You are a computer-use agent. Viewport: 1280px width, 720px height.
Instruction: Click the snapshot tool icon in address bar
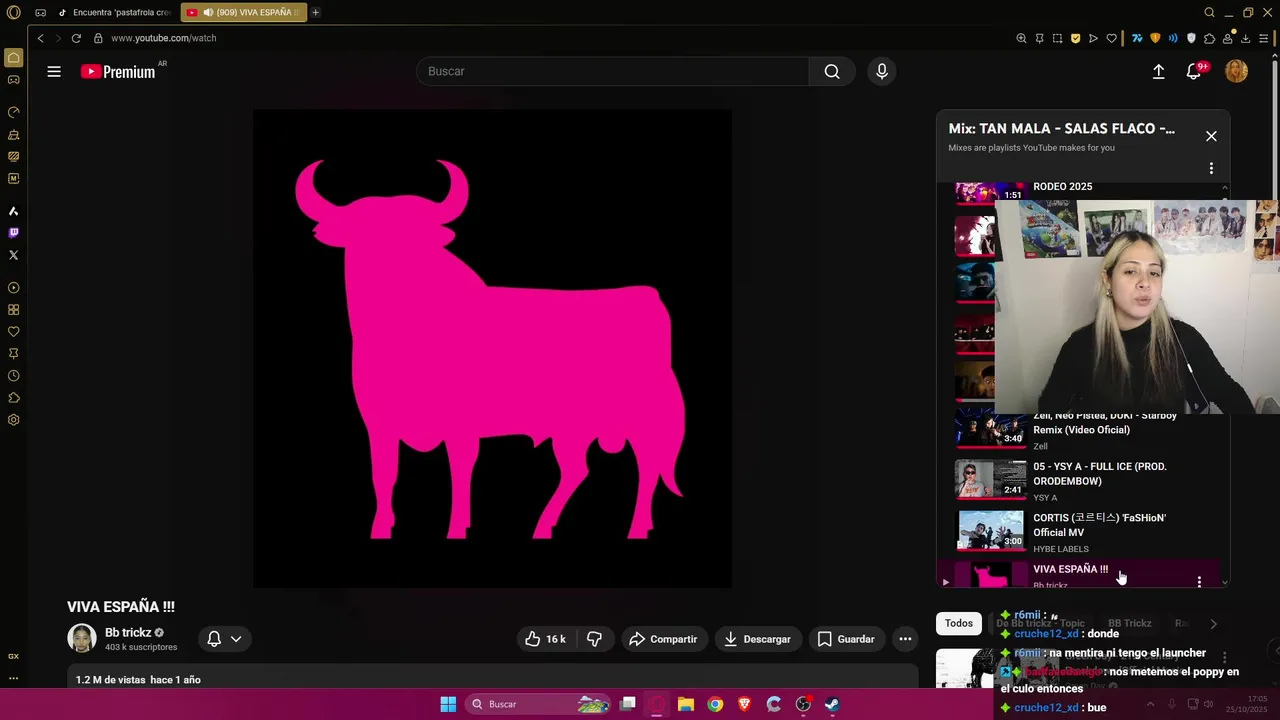[x=1057, y=38]
